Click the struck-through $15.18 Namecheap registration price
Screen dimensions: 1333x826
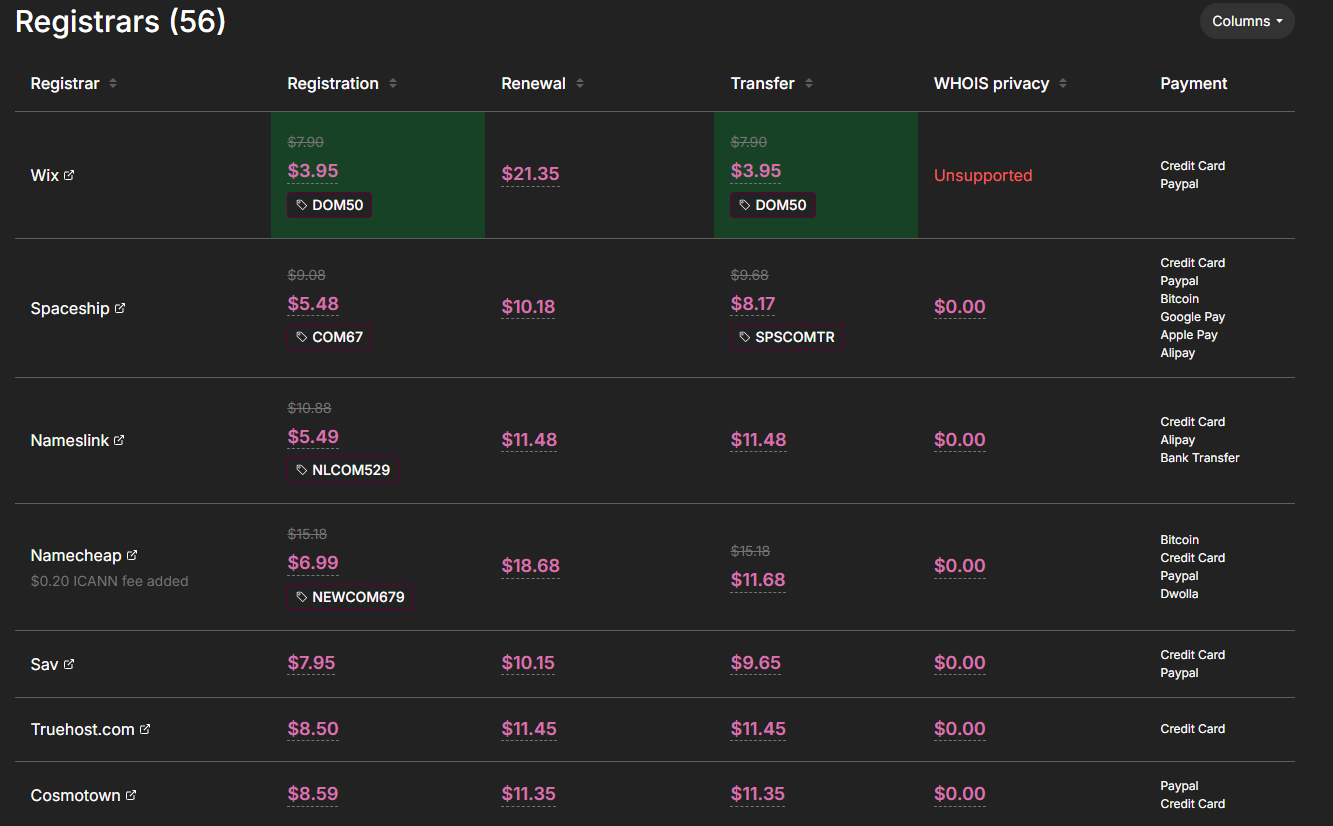tap(307, 534)
